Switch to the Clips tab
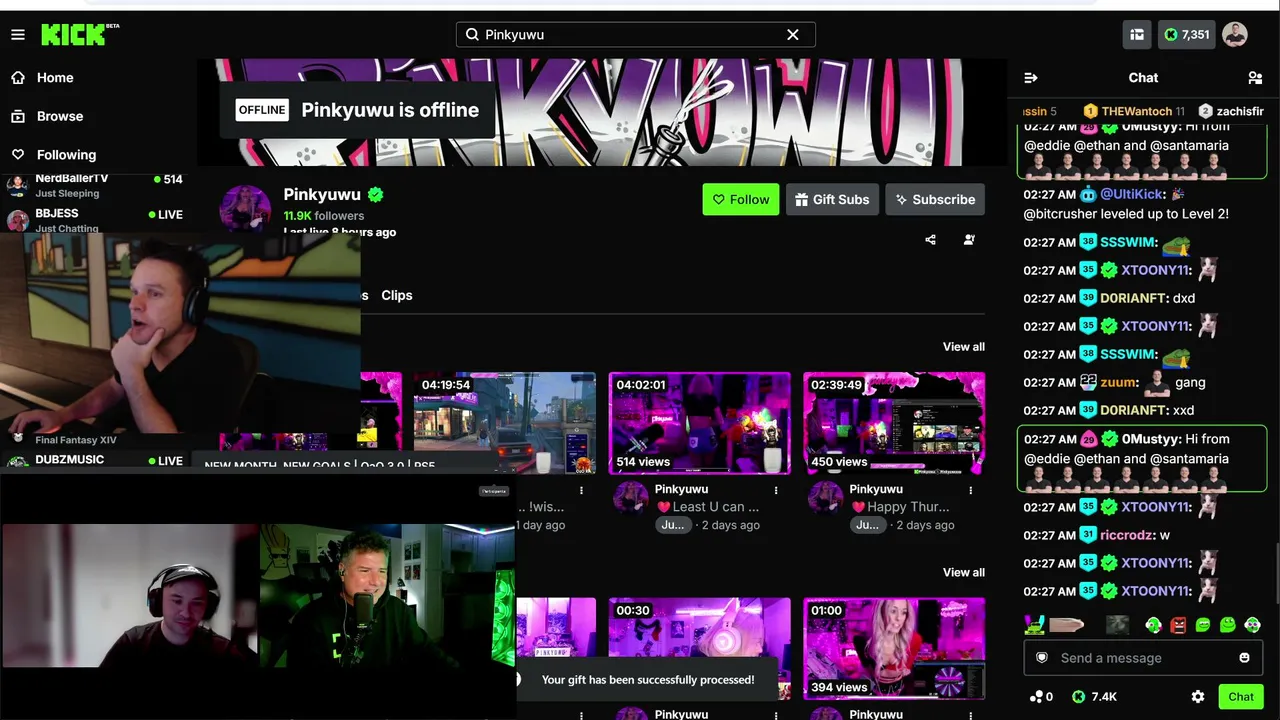 pos(397,296)
